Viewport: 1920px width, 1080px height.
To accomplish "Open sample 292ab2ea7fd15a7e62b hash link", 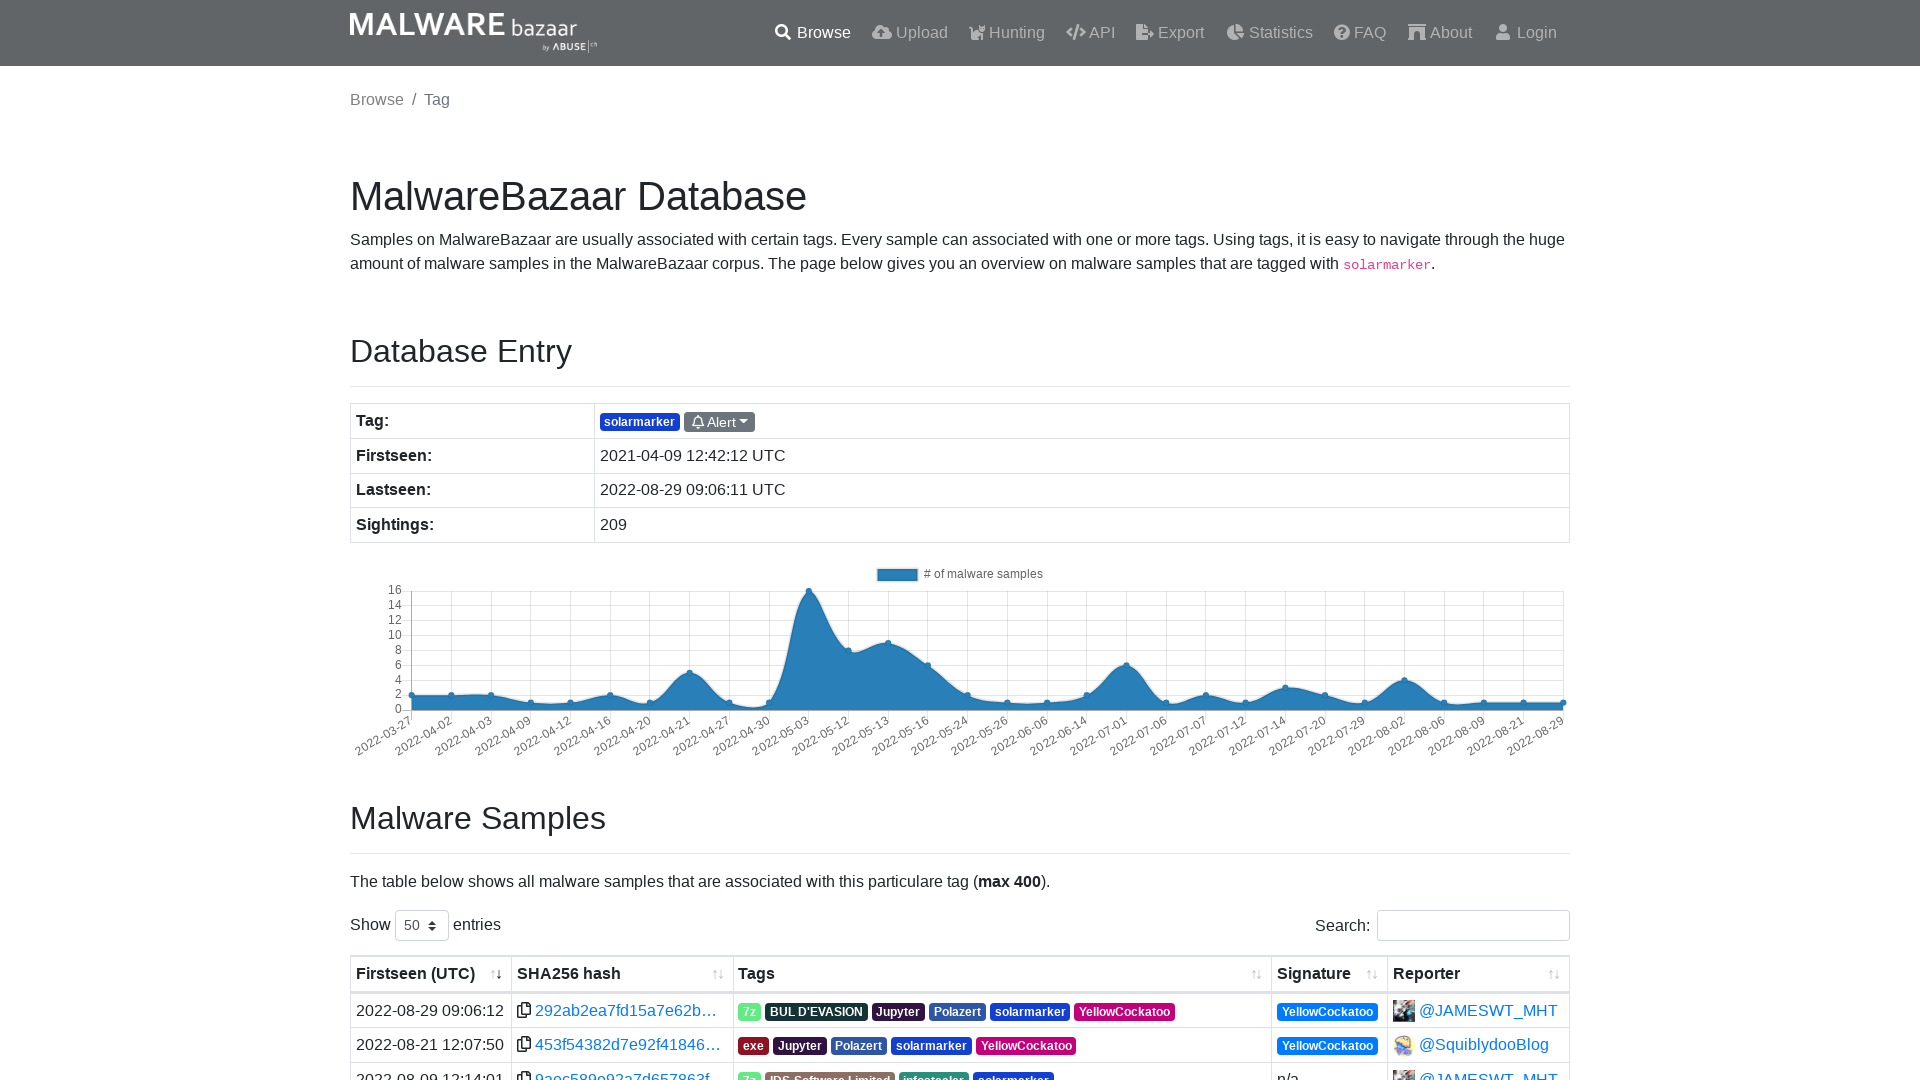I will point(626,1010).
